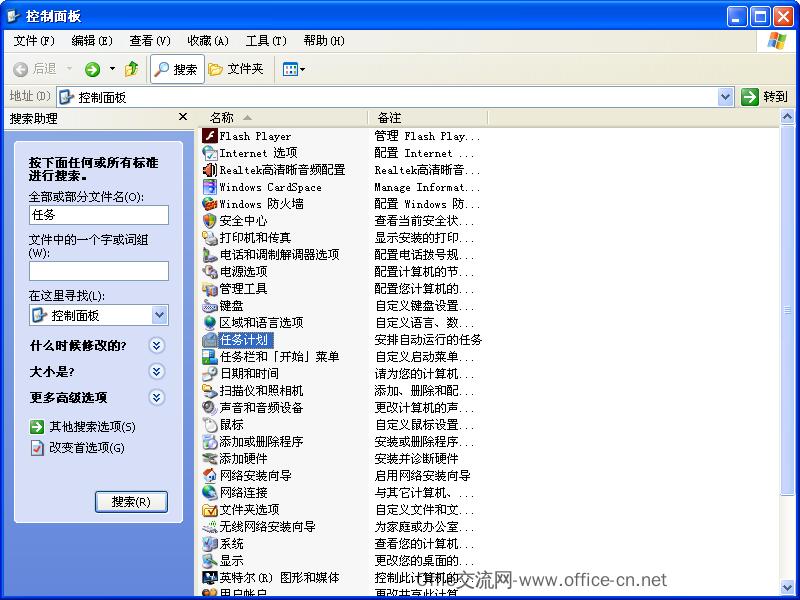Open 安全中心 from the list
800x600 pixels.
pyautogui.click(x=245, y=220)
